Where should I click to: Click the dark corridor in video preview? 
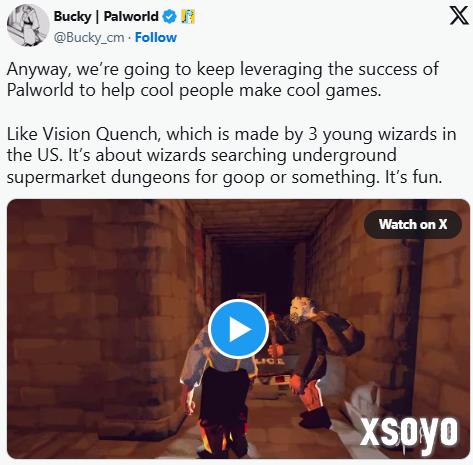[255, 267]
